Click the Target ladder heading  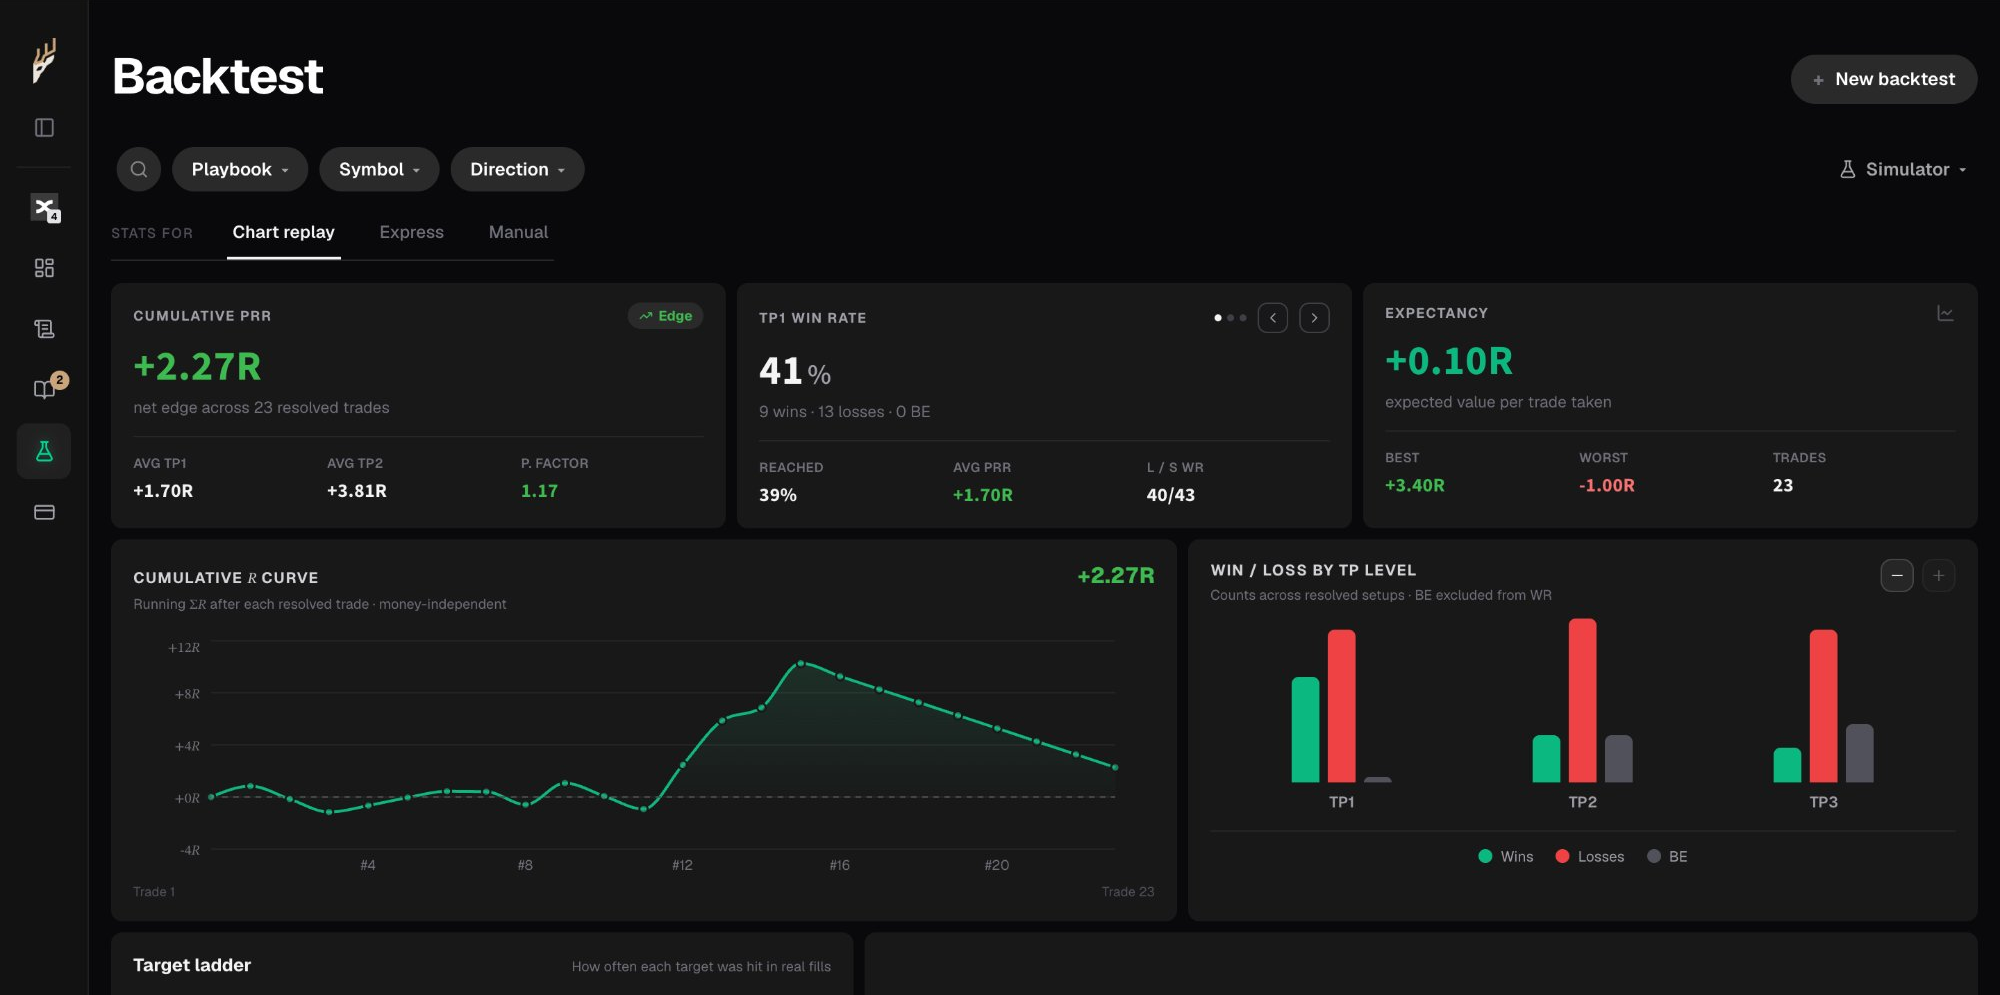pyautogui.click(x=192, y=965)
